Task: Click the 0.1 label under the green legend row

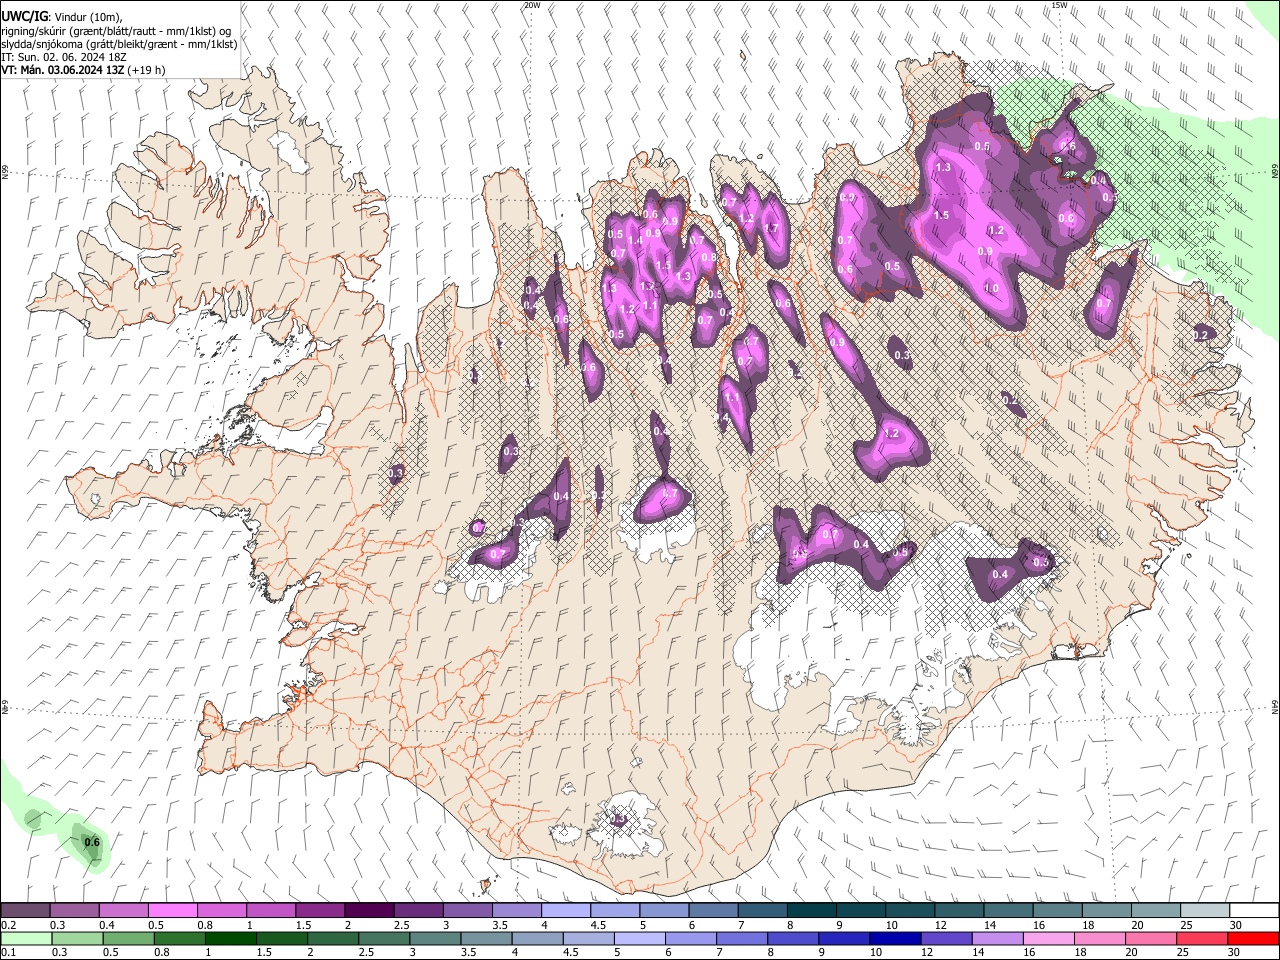Action: pos(8,952)
